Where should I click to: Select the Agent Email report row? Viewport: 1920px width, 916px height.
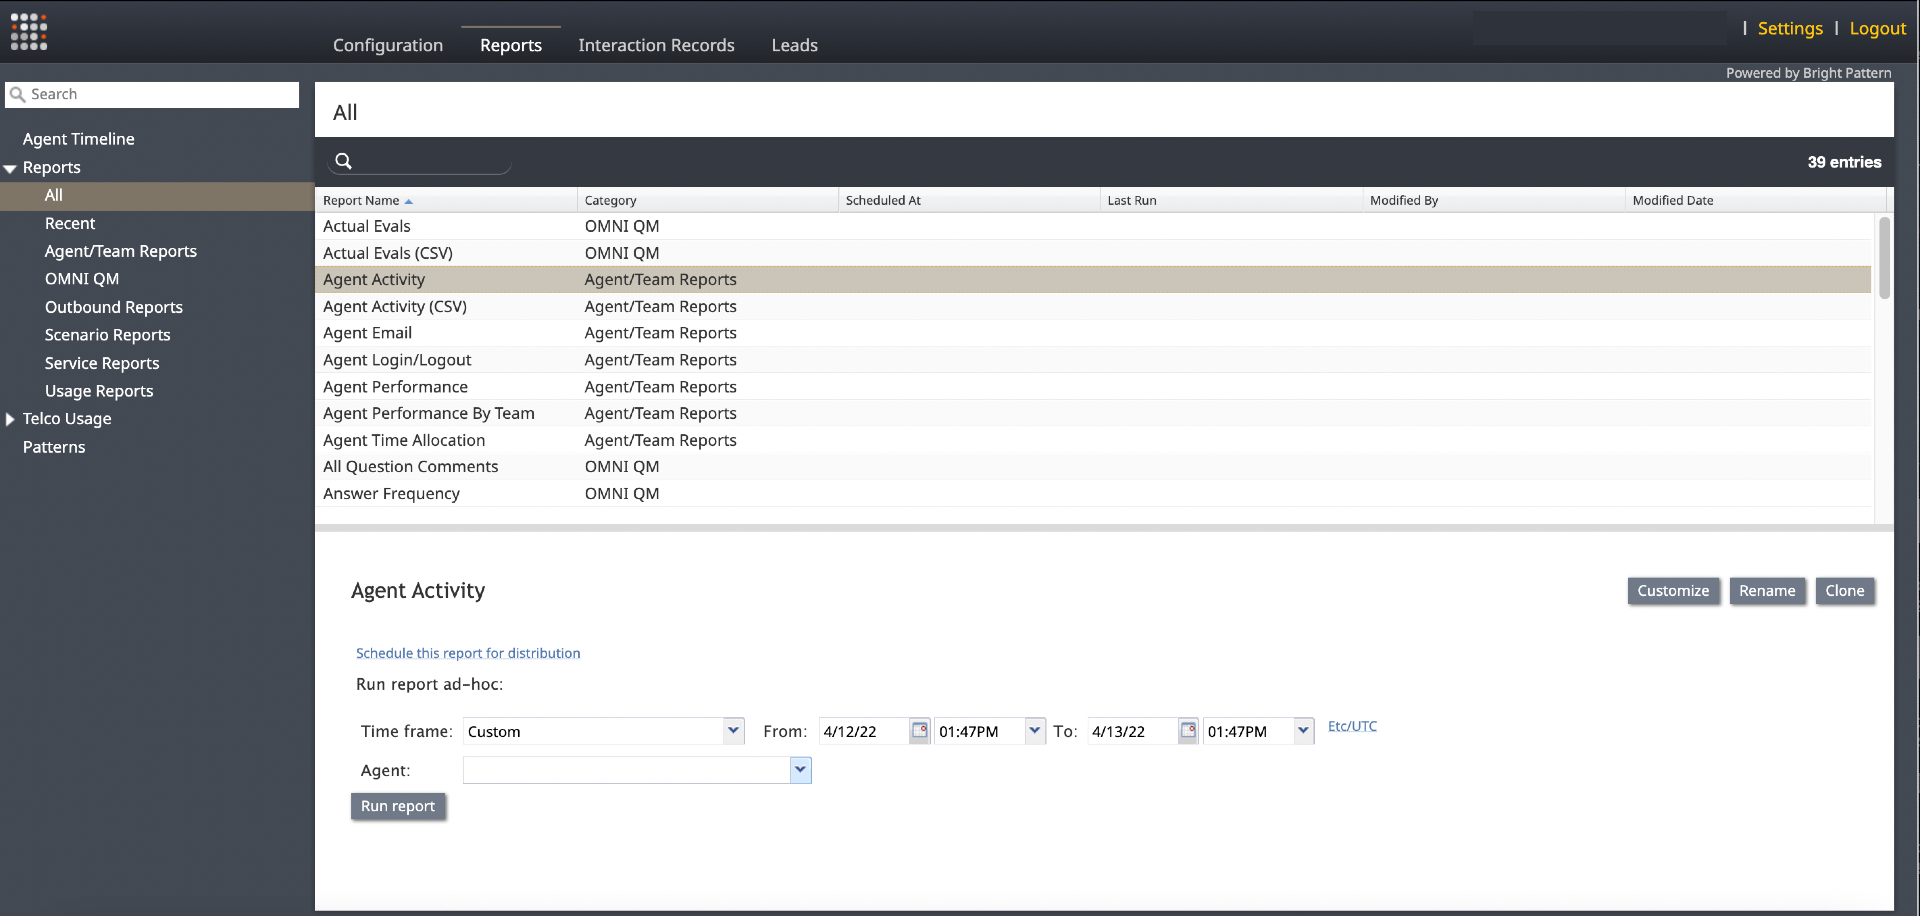1093,333
